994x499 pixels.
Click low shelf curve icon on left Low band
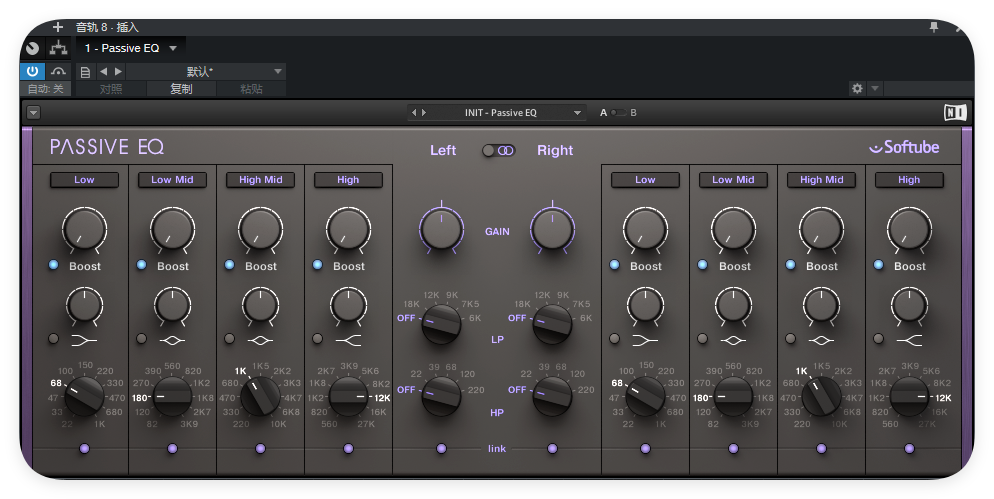click(84, 340)
